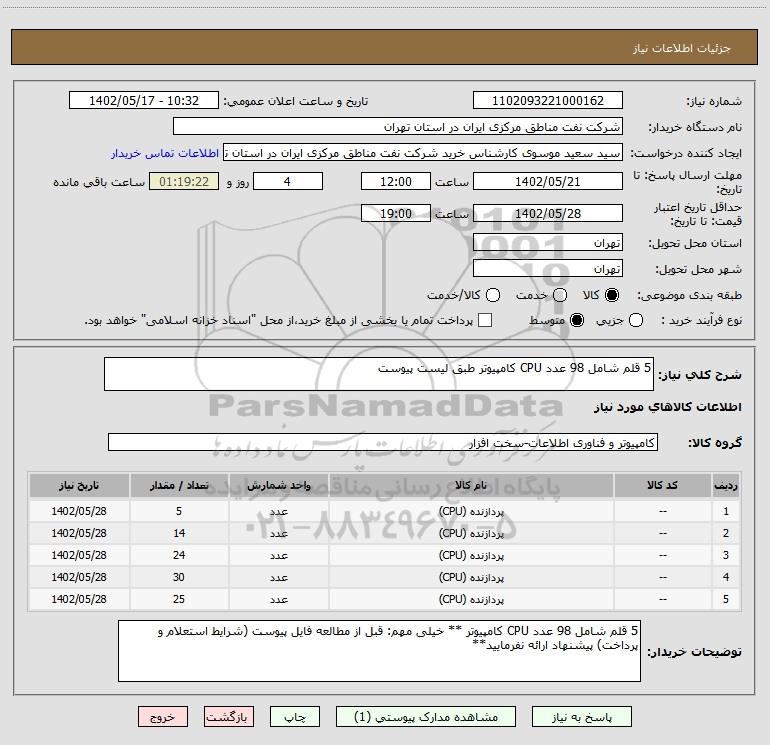Screen dimensions: 770x745
Task: Click the خروج exit button
Action: [x=163, y=717]
